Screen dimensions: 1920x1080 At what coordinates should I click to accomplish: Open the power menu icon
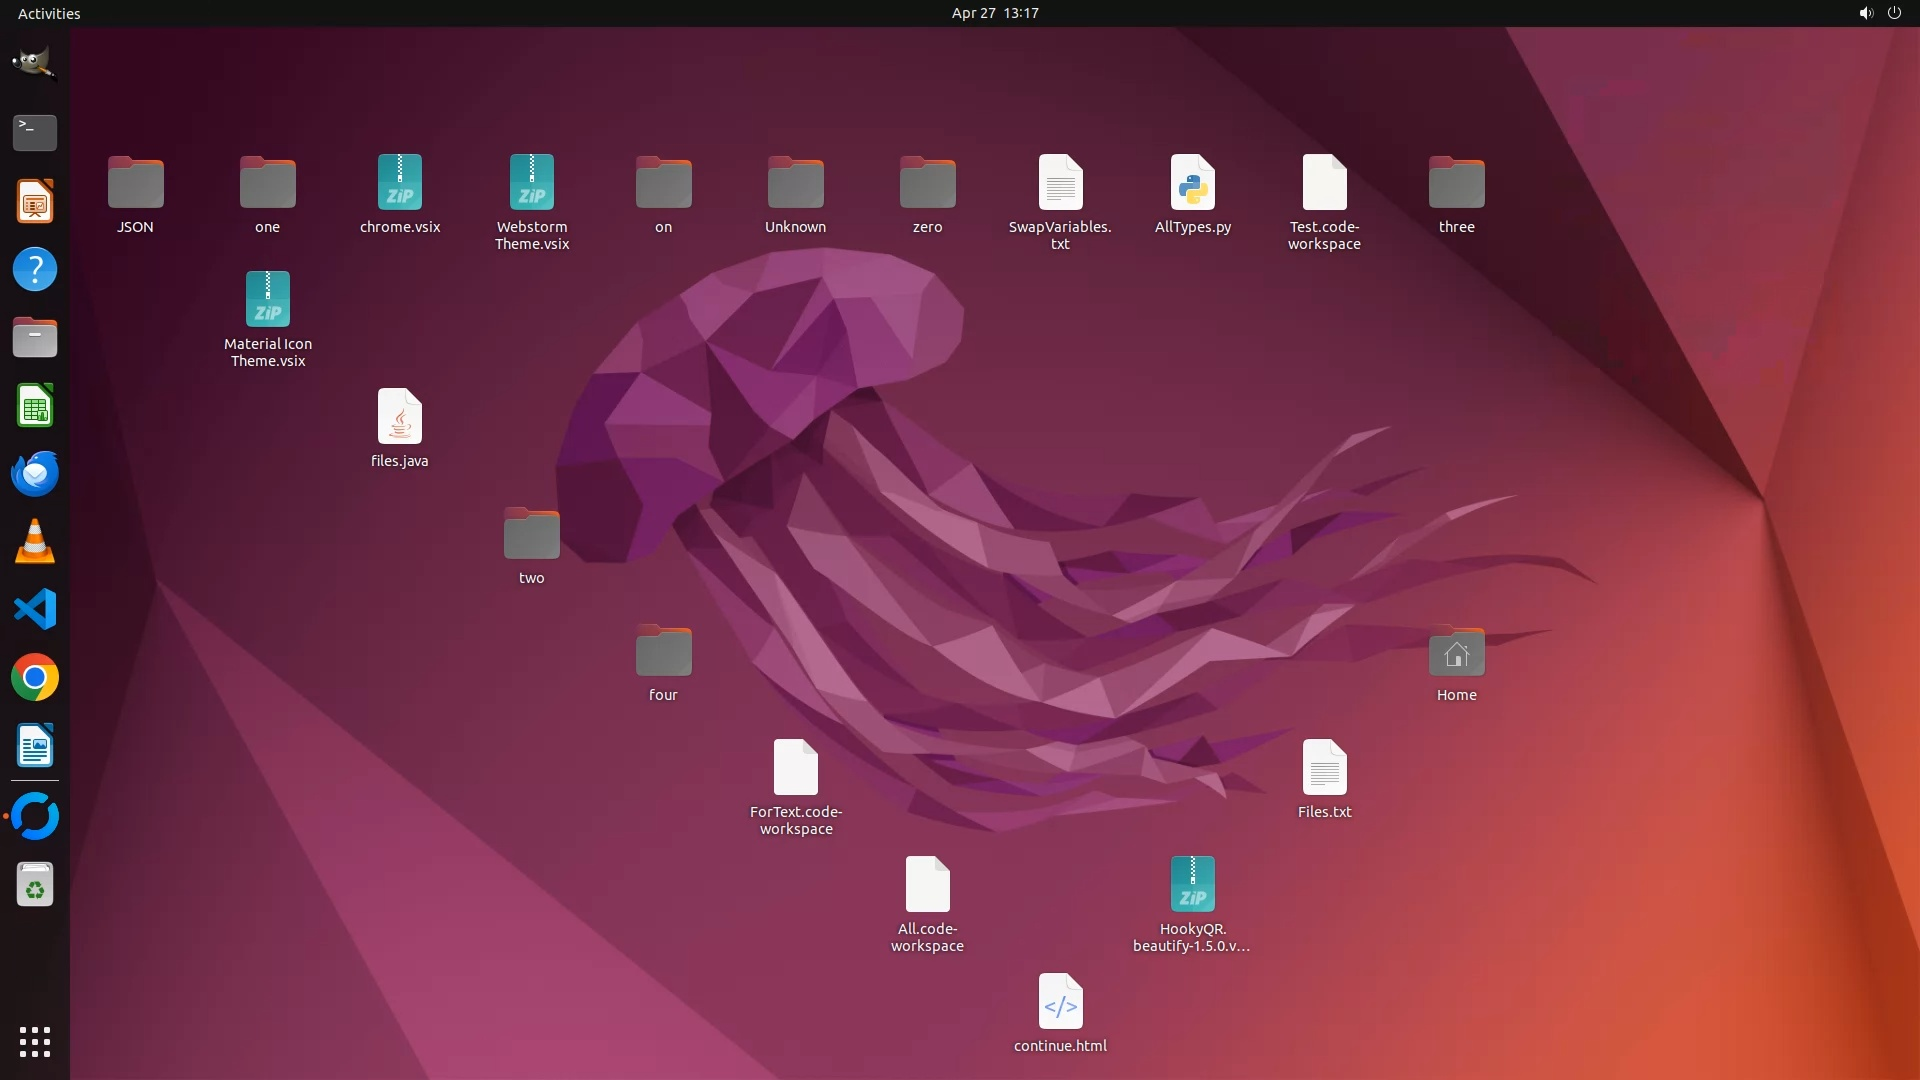(1894, 13)
